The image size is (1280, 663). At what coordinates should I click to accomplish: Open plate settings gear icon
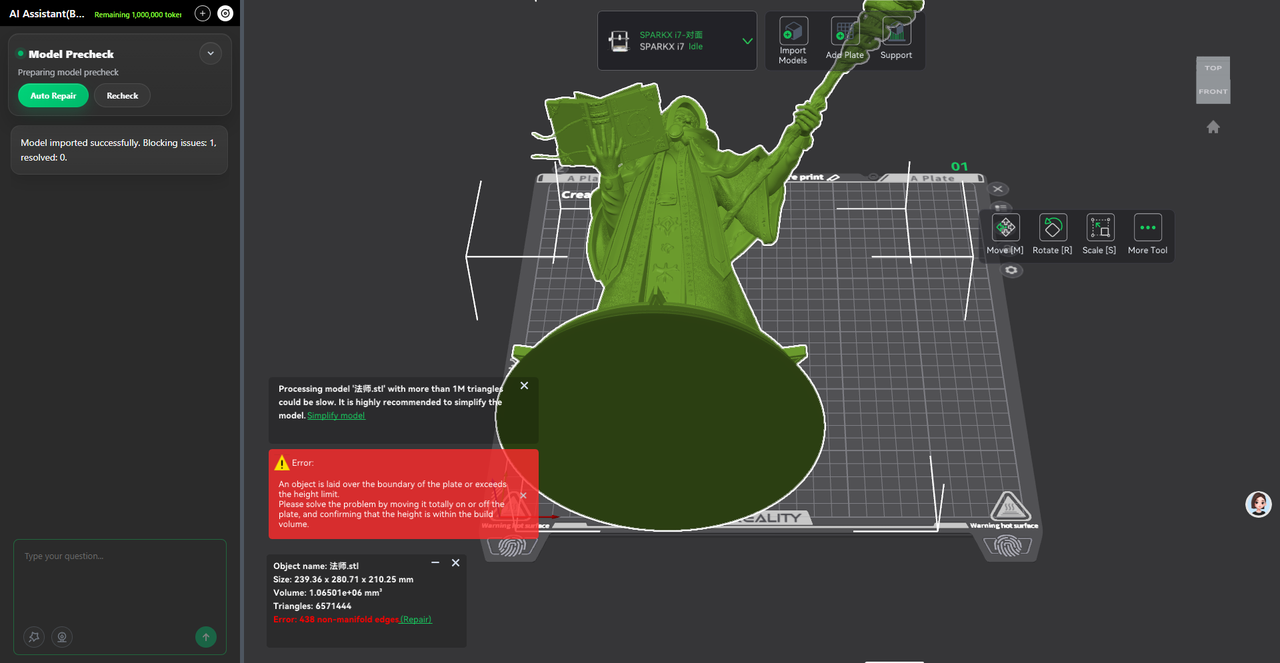click(1012, 270)
